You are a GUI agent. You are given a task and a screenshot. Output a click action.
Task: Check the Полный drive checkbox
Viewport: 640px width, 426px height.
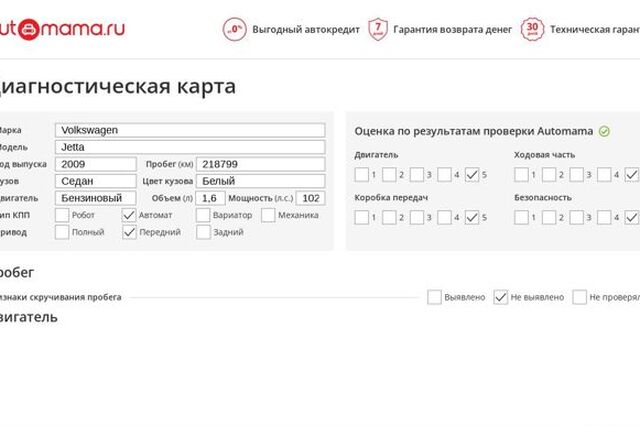coord(62,232)
